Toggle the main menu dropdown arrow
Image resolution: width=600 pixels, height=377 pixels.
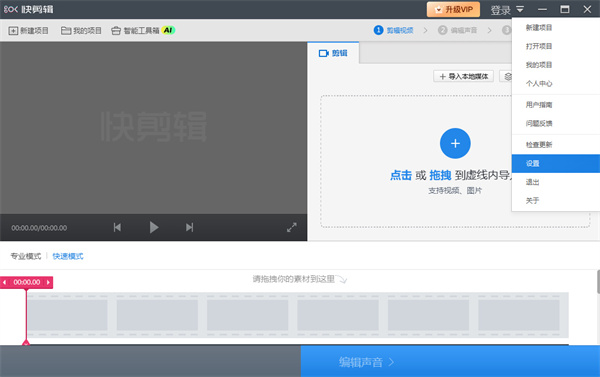point(520,9)
